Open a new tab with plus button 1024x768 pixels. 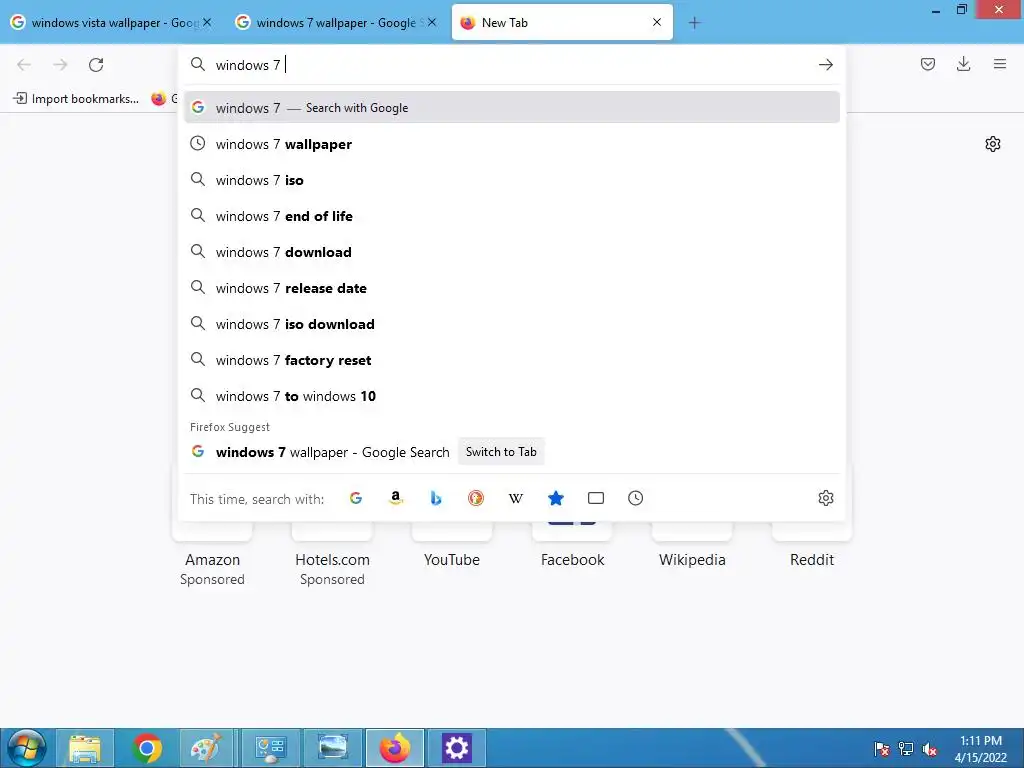694,23
